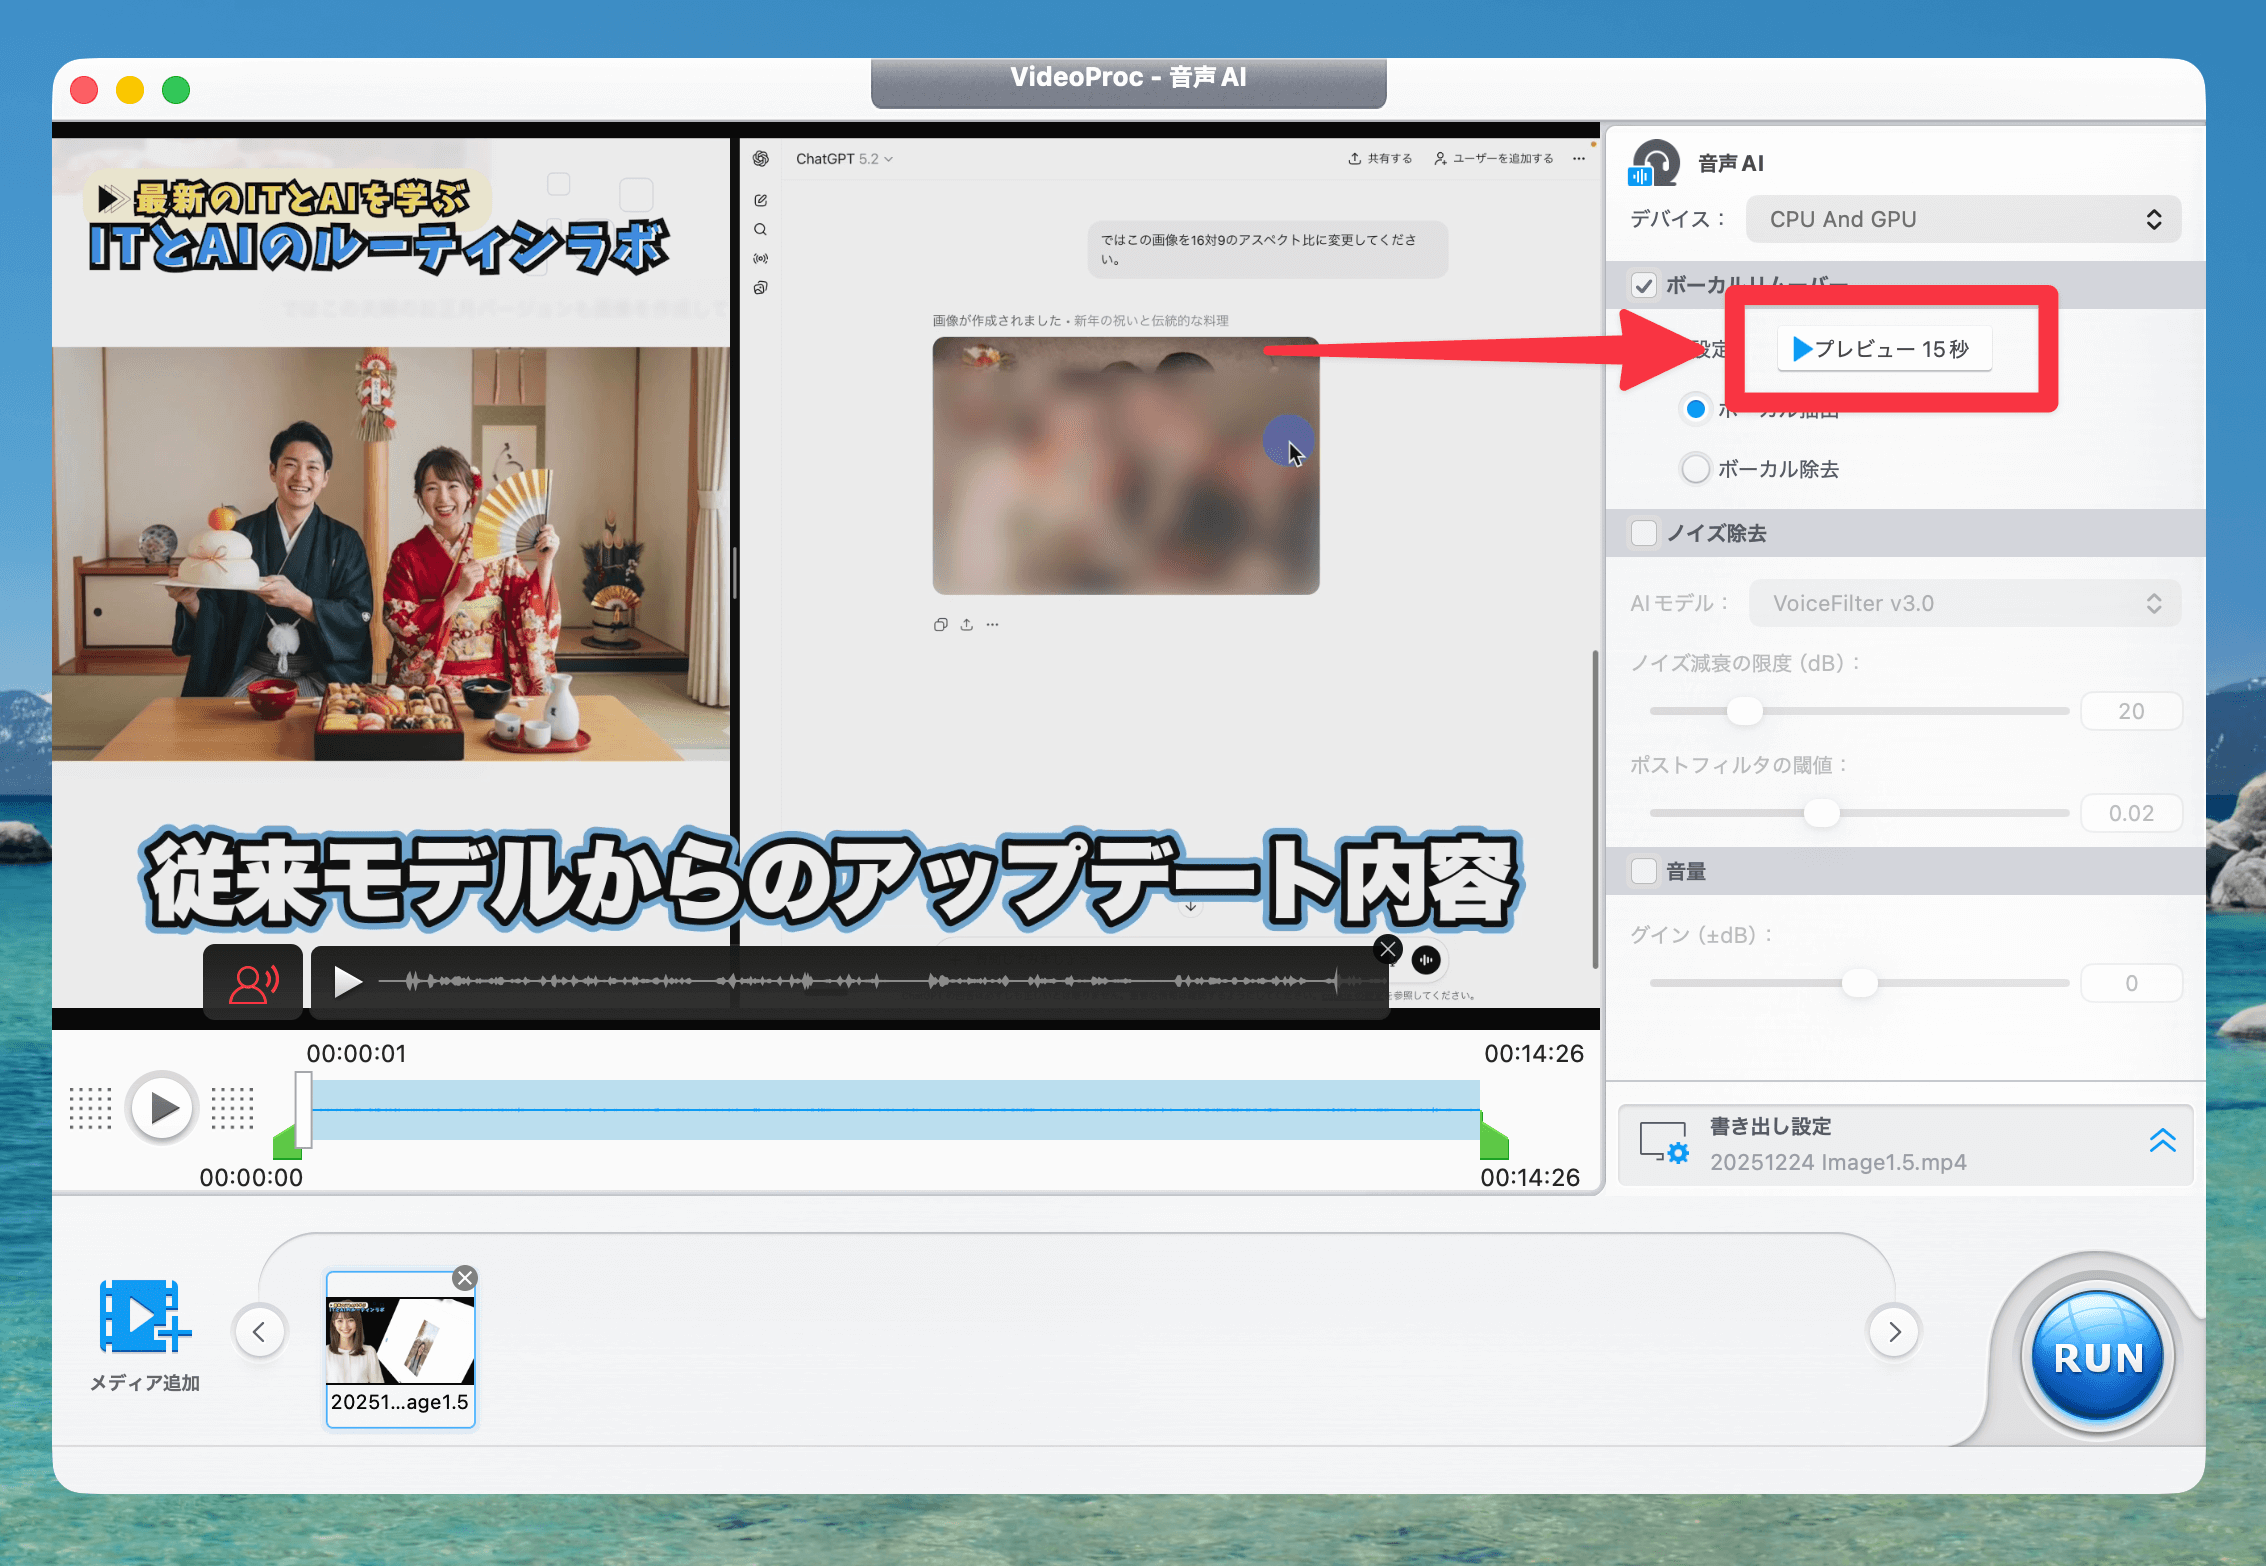Click the next frame dotted icon
Screen dimensions: 2266x1566
[x=233, y=1108]
